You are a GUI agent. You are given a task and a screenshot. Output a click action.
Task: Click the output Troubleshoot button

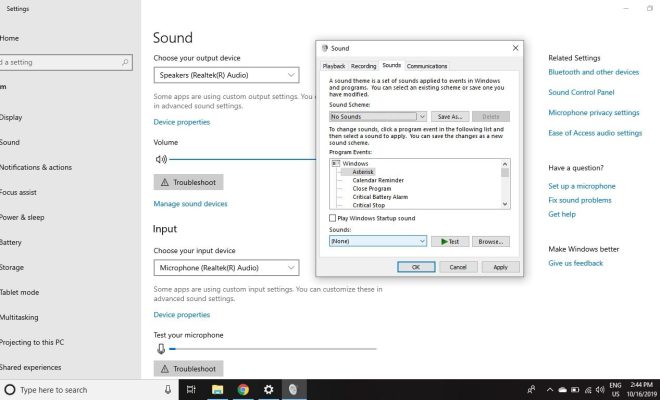click(x=189, y=182)
